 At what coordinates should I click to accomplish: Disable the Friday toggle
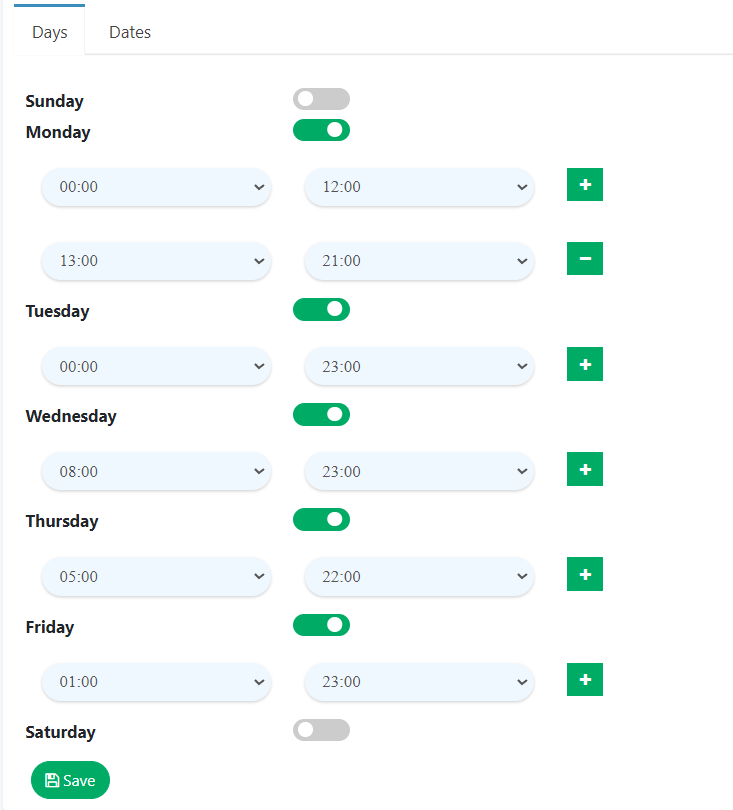321,625
